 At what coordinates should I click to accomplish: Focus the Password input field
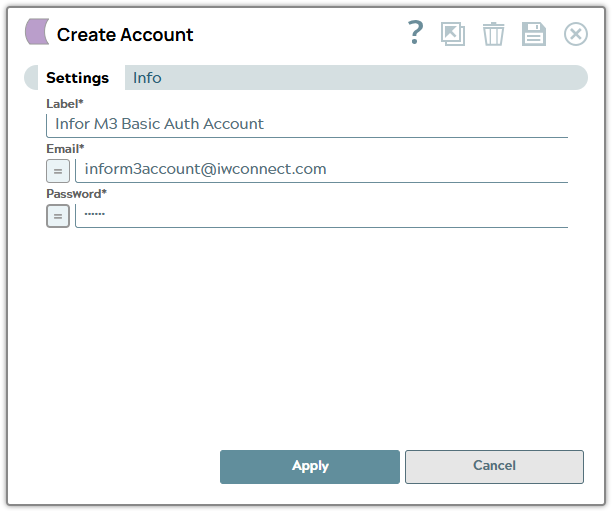click(322, 215)
